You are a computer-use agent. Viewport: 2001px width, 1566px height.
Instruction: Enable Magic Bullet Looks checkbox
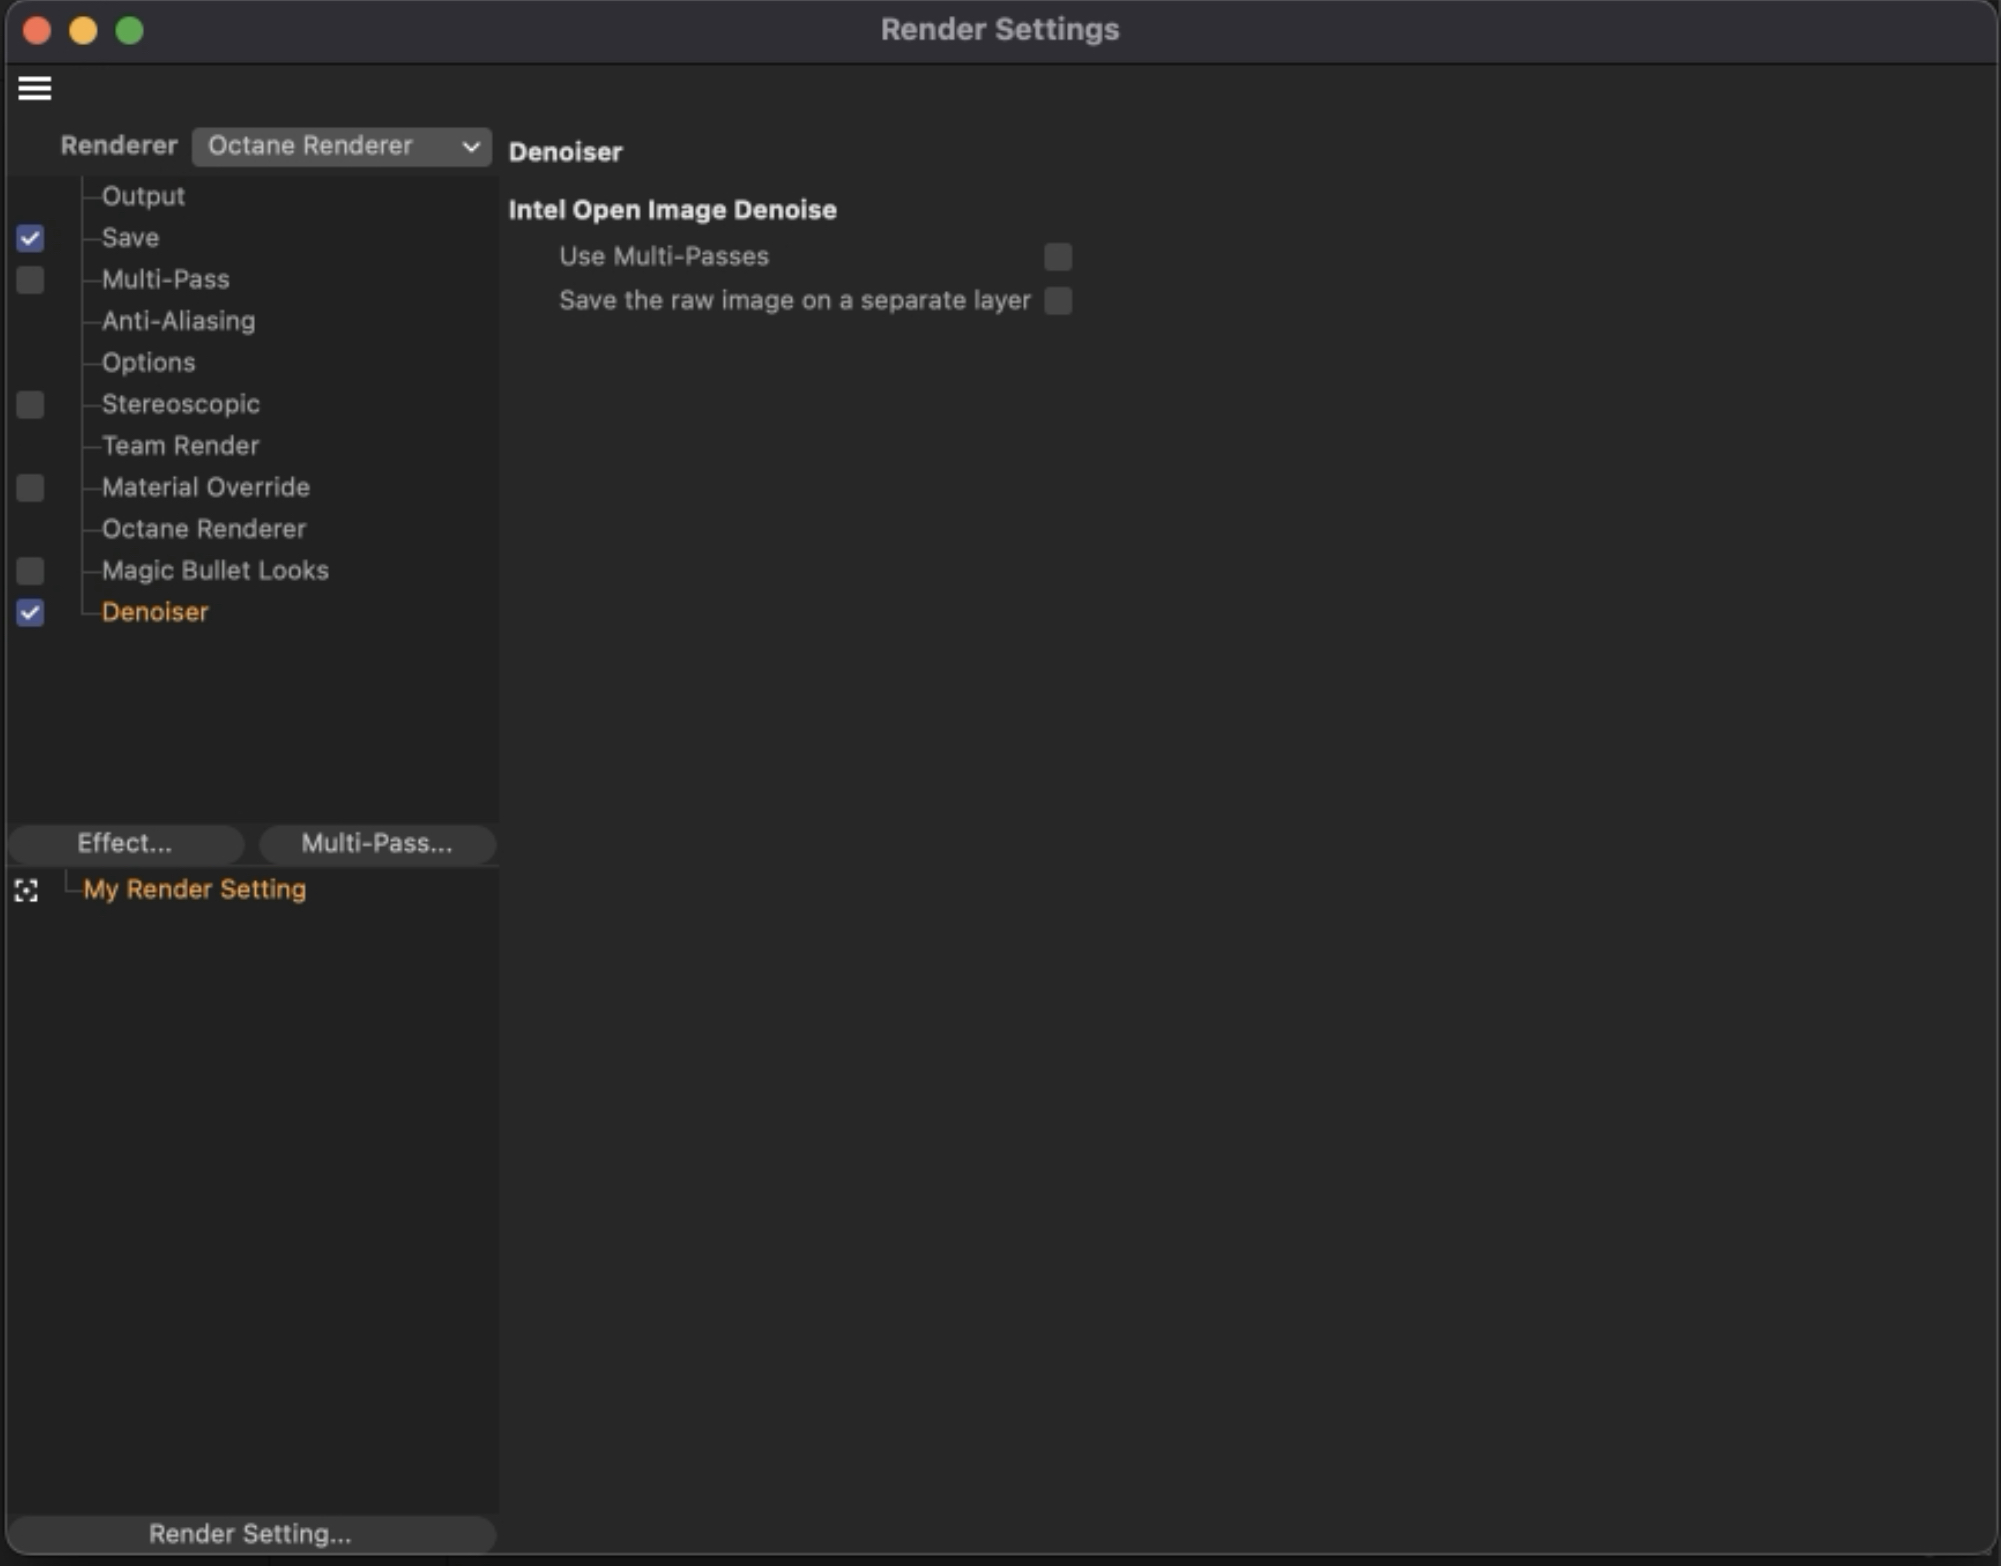tap(30, 570)
